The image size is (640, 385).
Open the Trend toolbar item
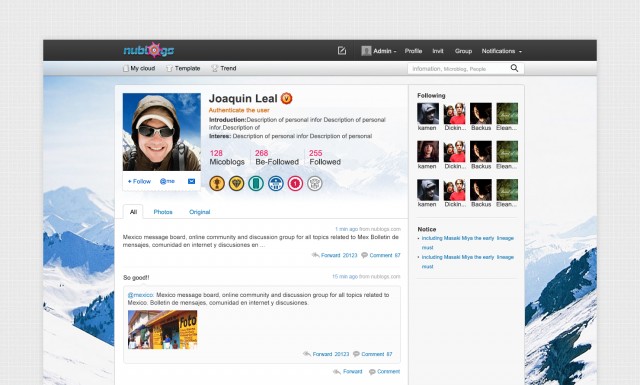click(x=224, y=68)
